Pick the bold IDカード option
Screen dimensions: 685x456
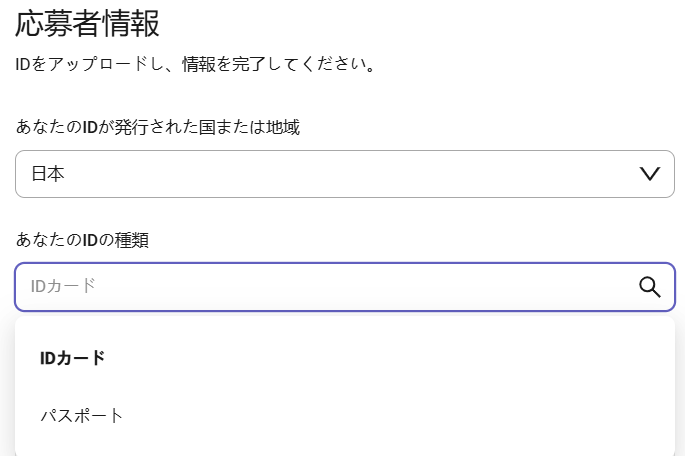(73, 358)
